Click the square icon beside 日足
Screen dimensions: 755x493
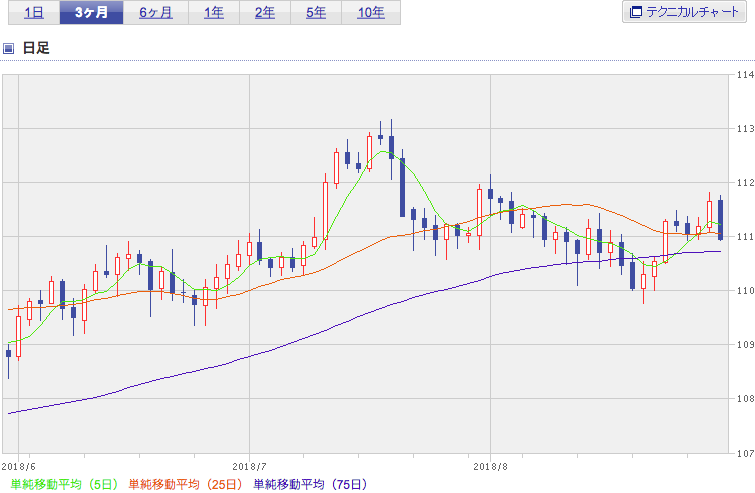click(x=8, y=48)
